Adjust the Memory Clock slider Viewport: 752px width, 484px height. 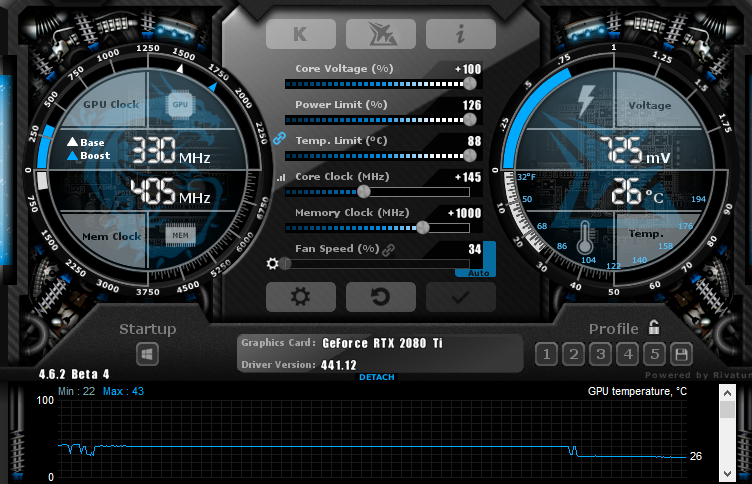(x=377, y=228)
